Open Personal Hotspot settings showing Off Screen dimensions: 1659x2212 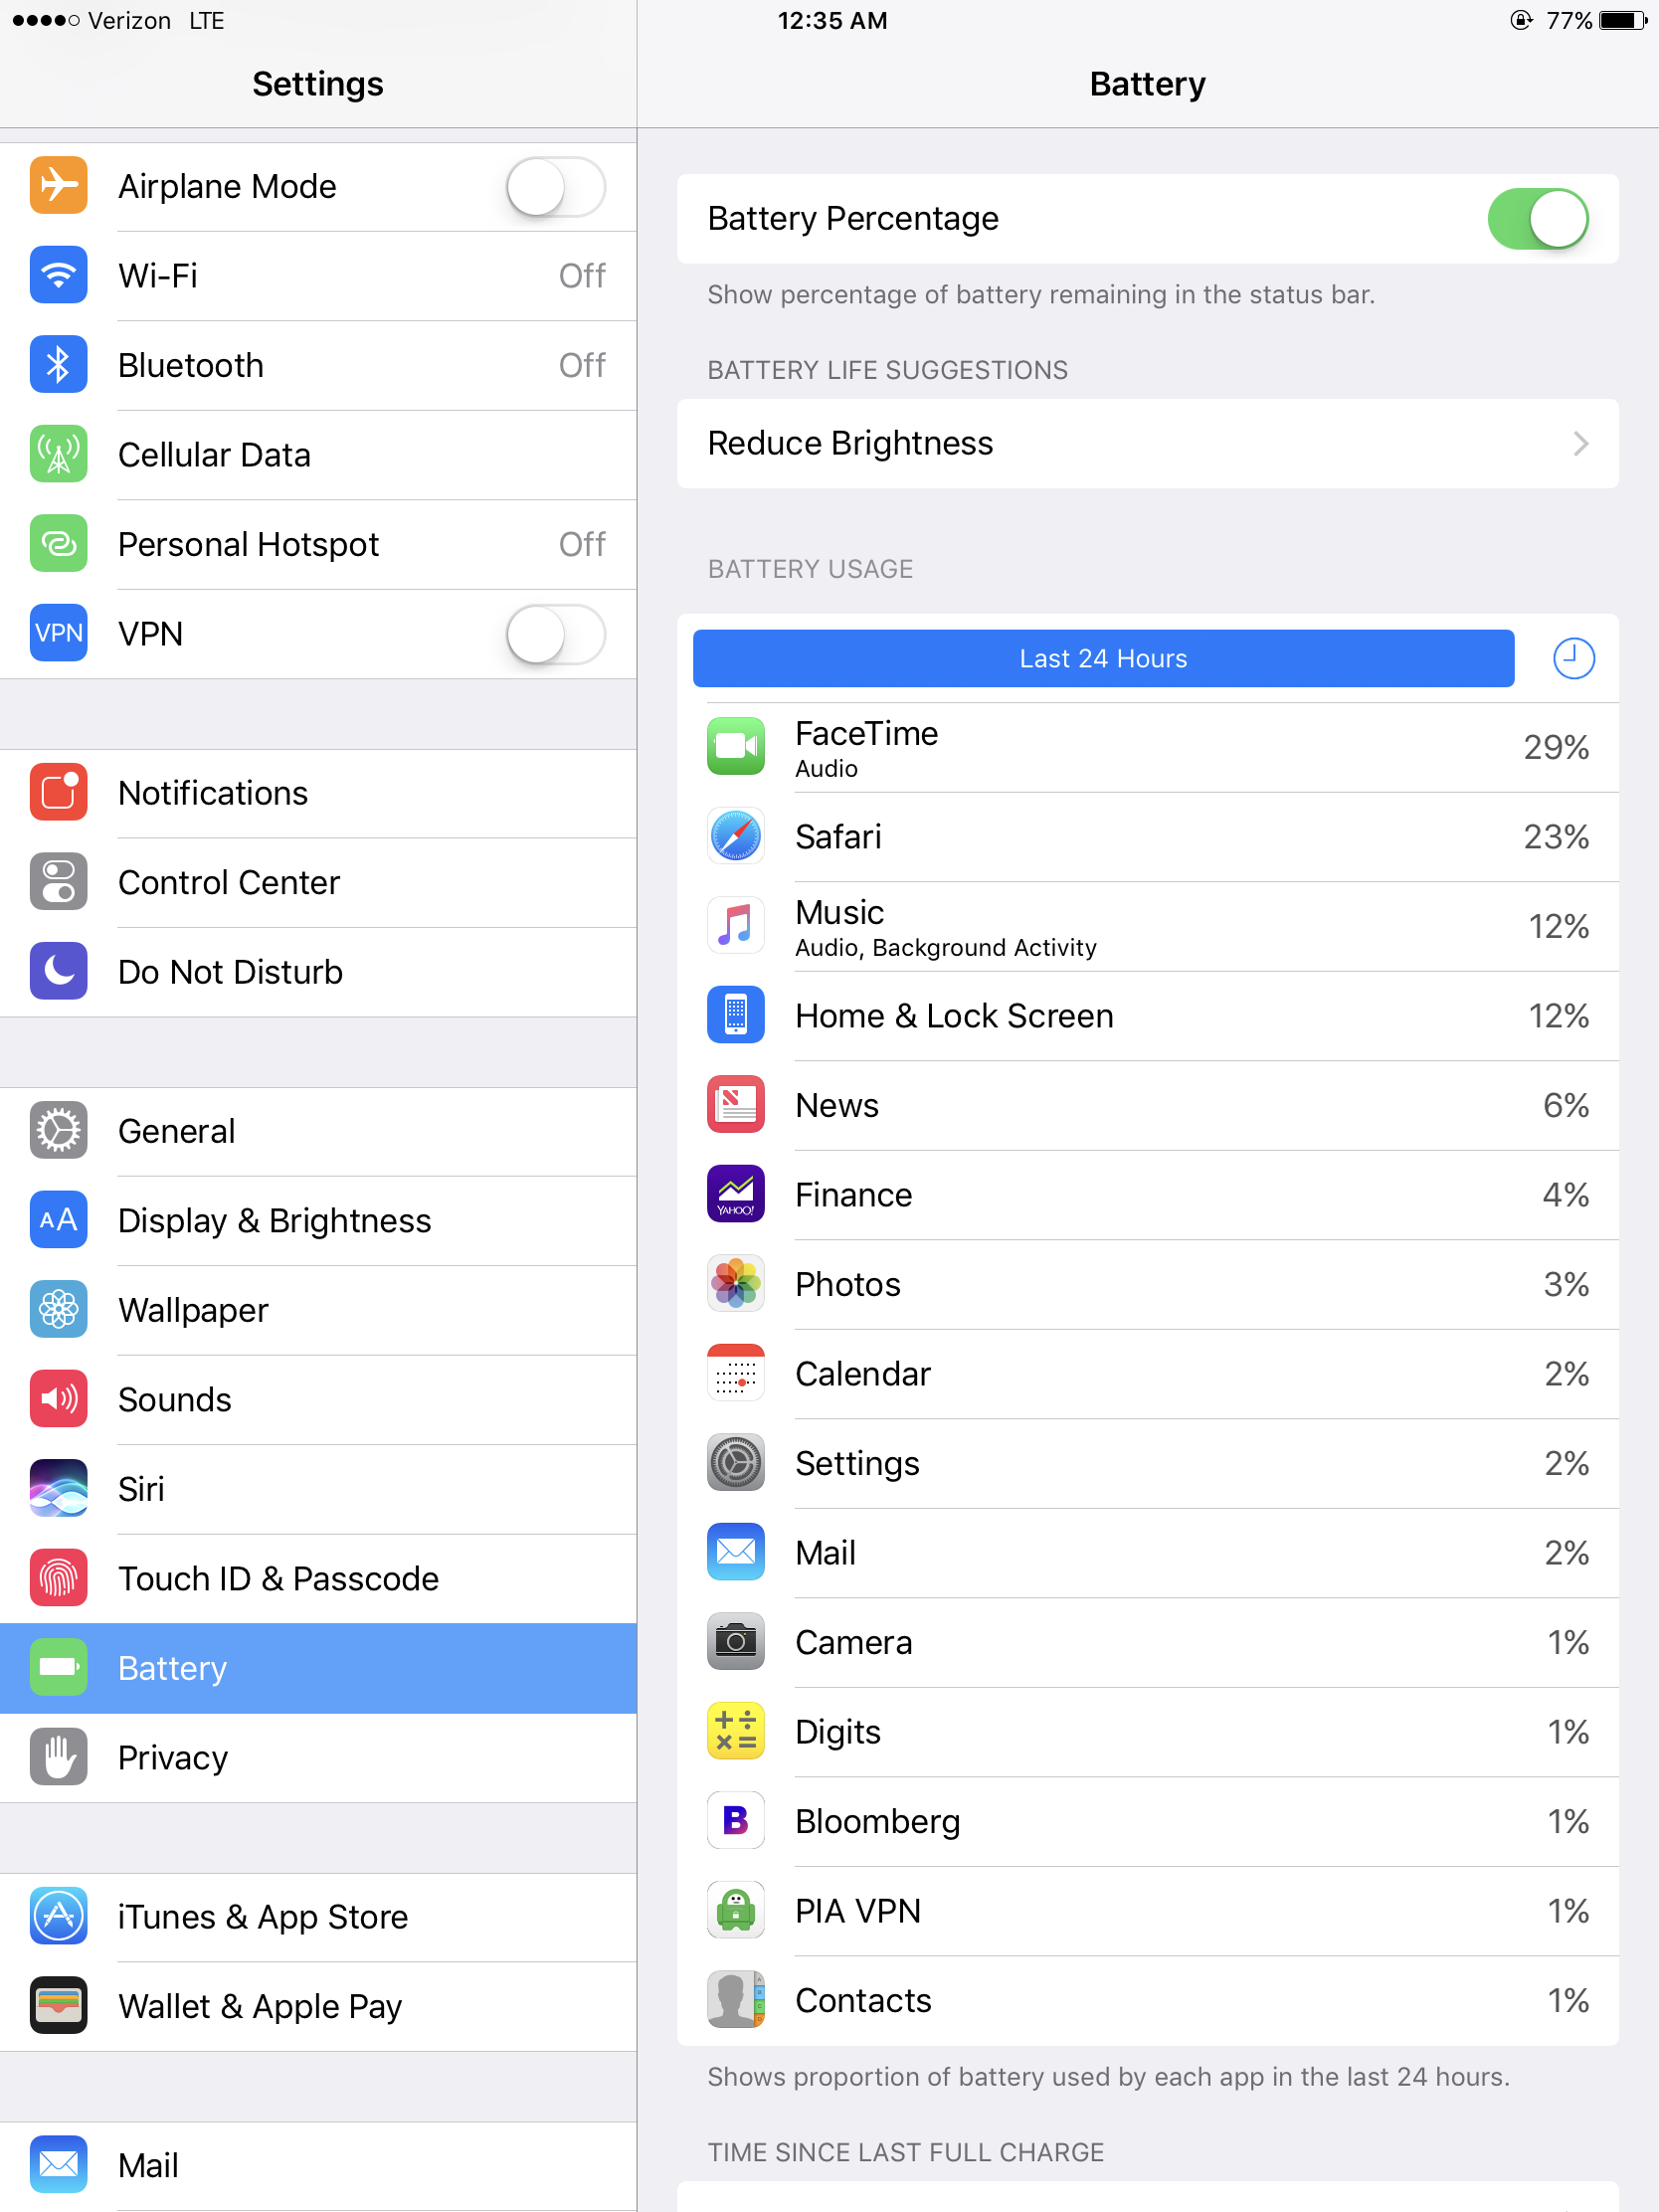pos(318,544)
